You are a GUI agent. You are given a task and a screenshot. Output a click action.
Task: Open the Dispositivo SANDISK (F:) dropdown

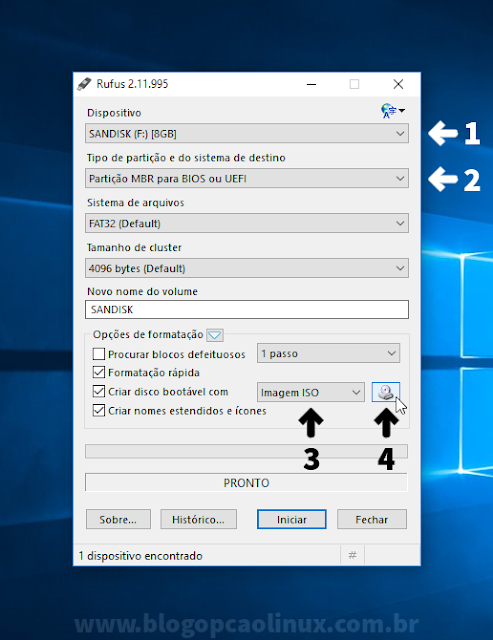coord(247,133)
